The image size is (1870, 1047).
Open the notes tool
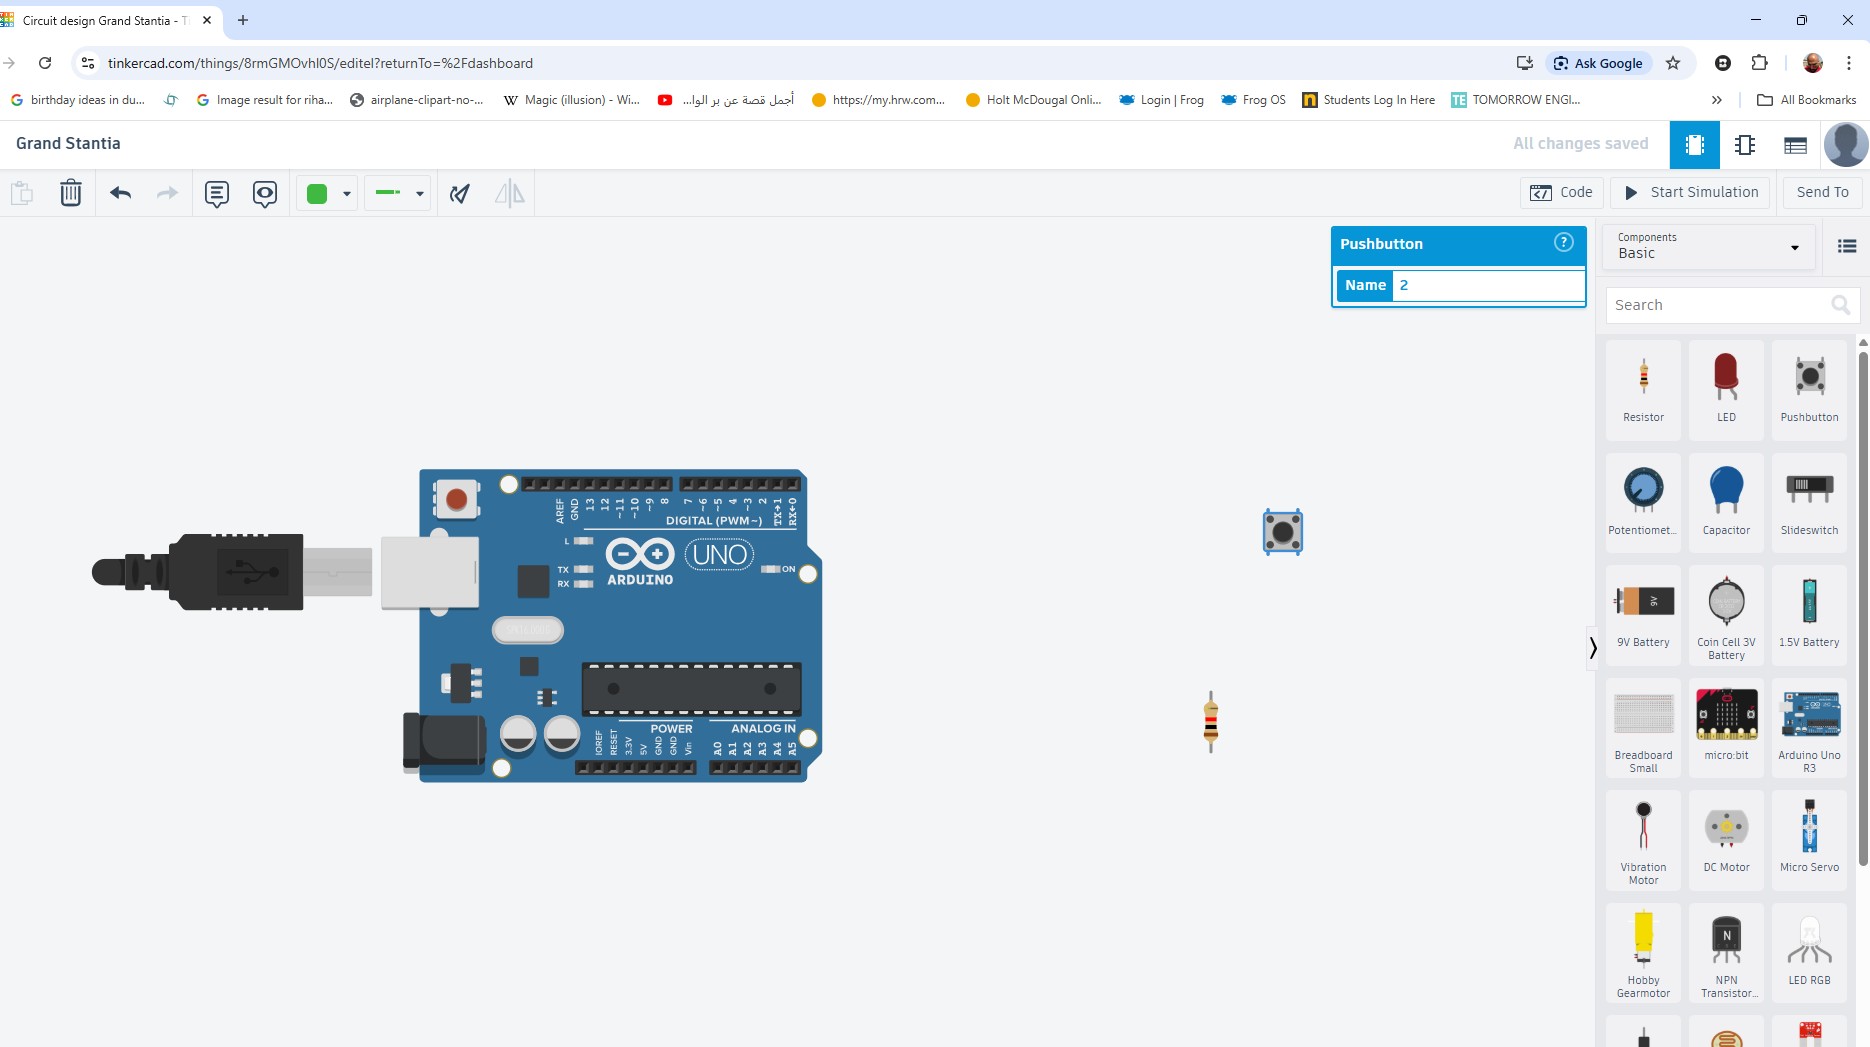(217, 193)
